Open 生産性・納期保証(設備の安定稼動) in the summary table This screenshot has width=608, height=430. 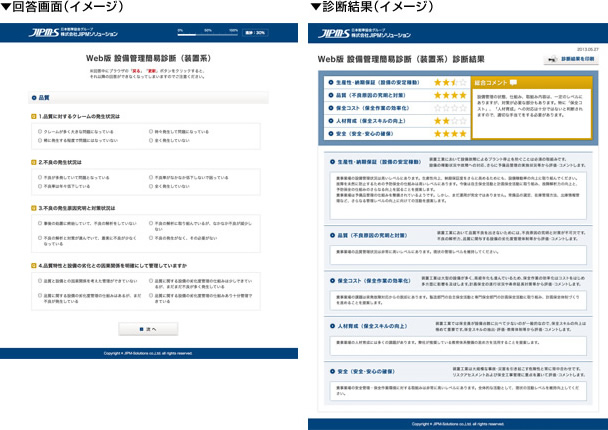[378, 82]
